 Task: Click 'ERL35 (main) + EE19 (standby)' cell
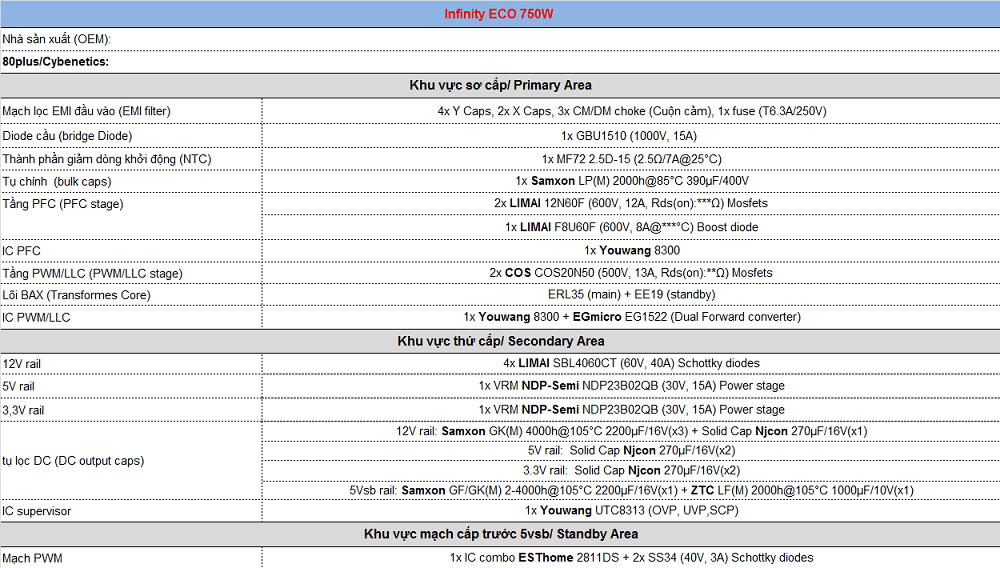tap(631, 295)
